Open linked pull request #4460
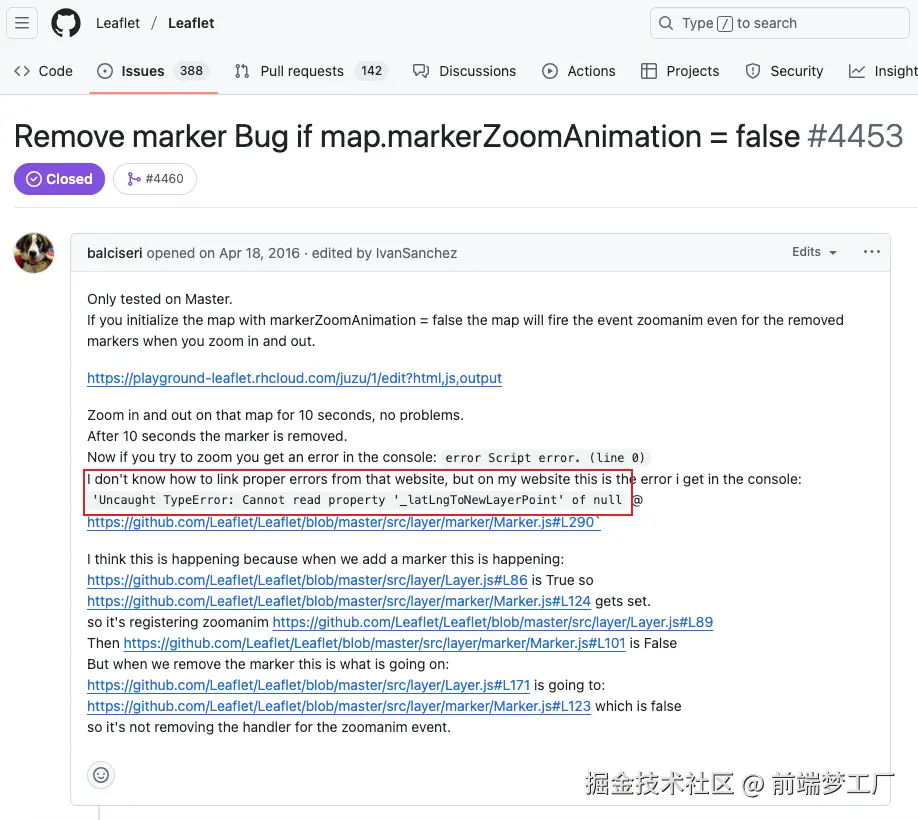The height and width of the screenshot is (820, 918). [155, 179]
